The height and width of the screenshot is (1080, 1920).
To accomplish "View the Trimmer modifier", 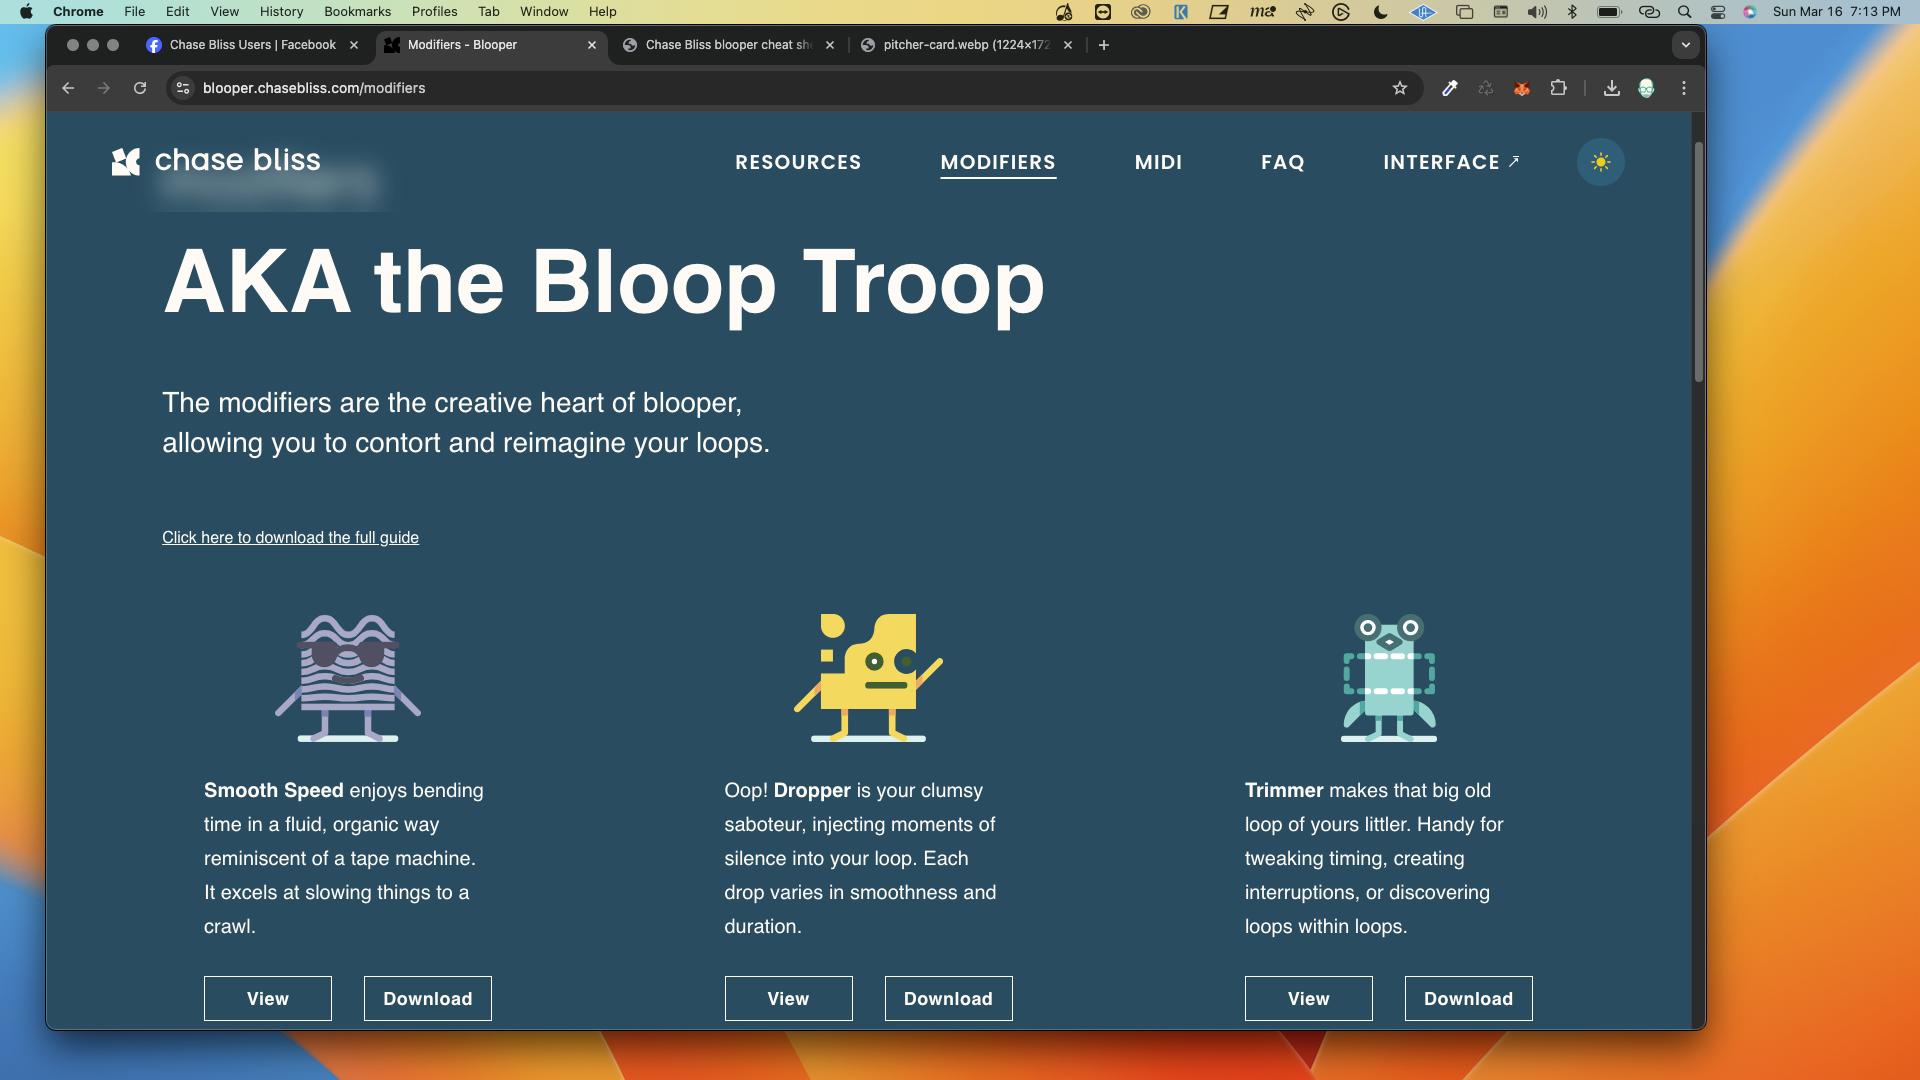I will click(x=1308, y=998).
